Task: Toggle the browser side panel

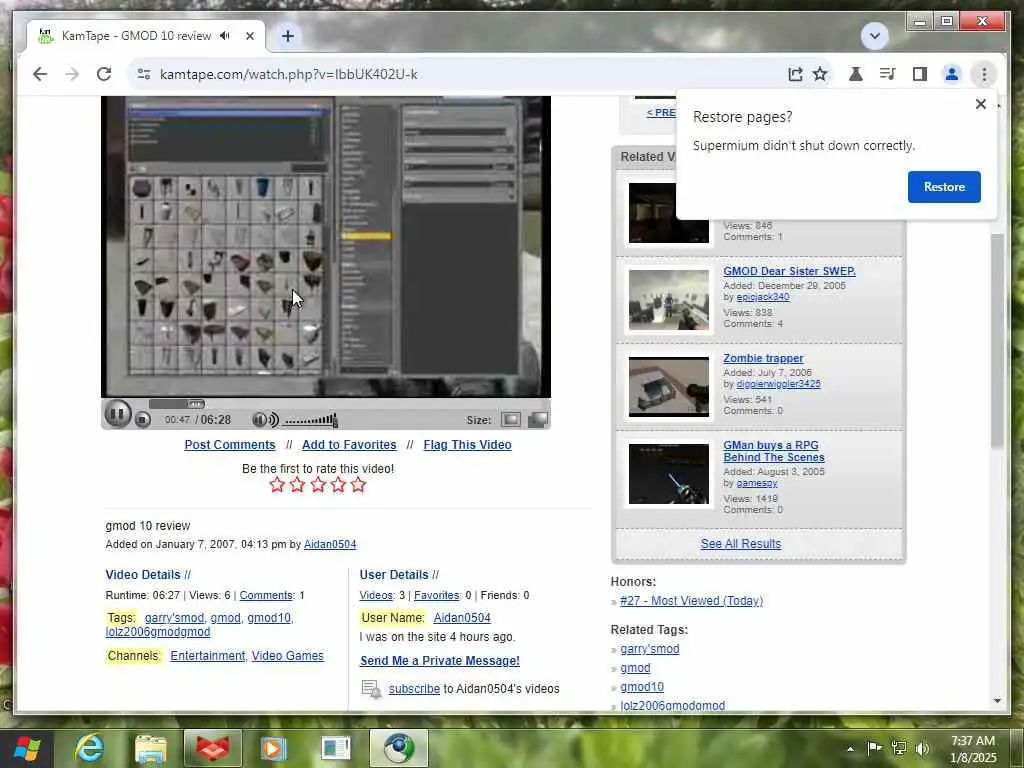Action: 920,74
